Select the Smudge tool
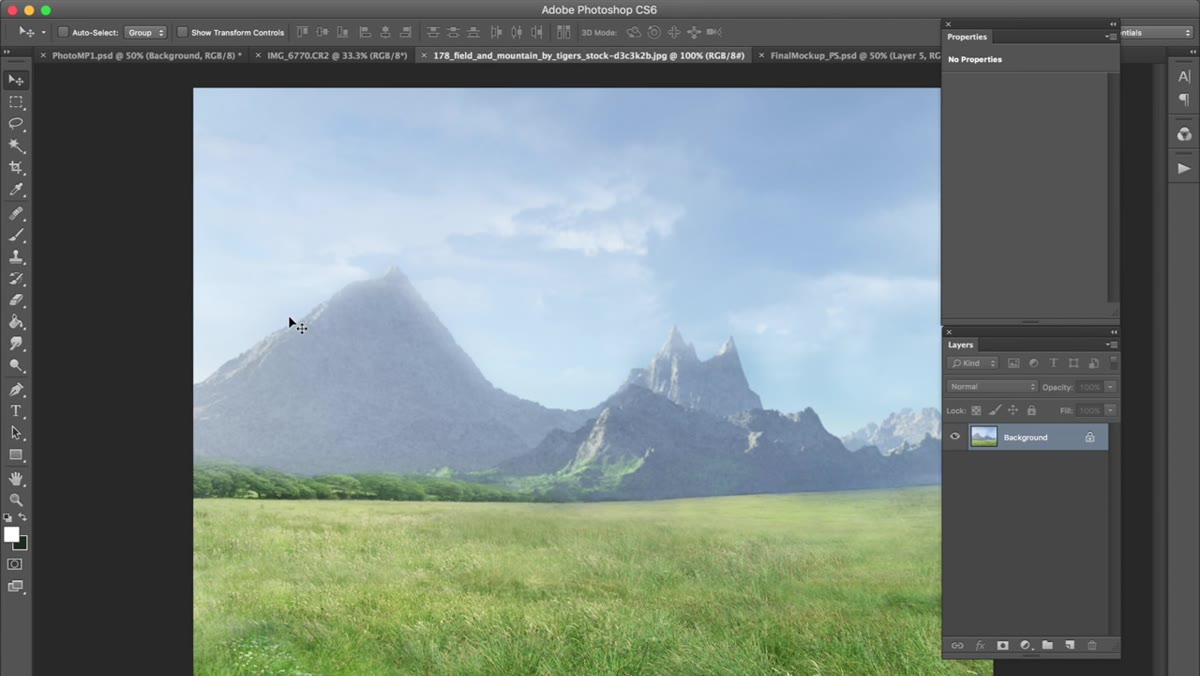This screenshot has height=676, width=1200. (x=16, y=344)
